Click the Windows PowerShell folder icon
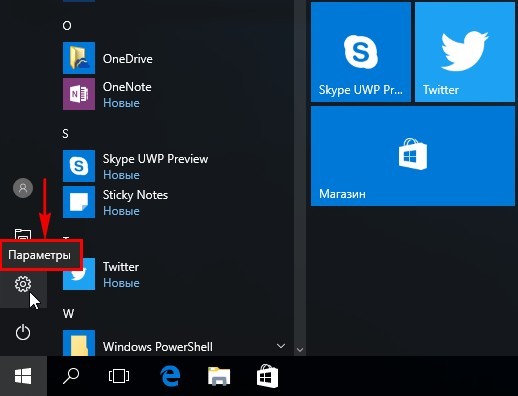Viewport: 518px width, 396px height. (x=79, y=343)
